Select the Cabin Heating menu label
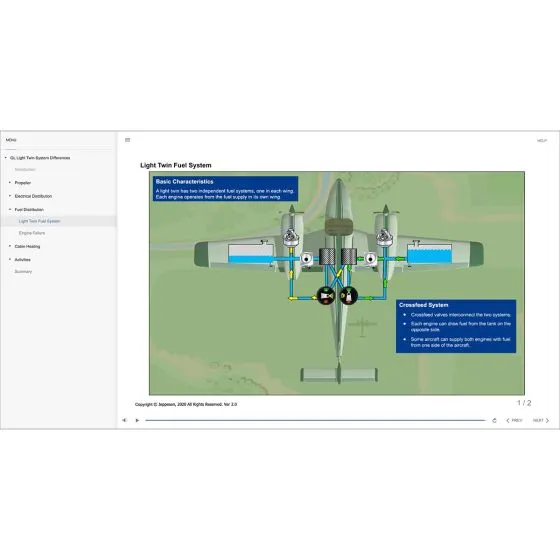The width and height of the screenshot is (560, 560). (x=28, y=246)
